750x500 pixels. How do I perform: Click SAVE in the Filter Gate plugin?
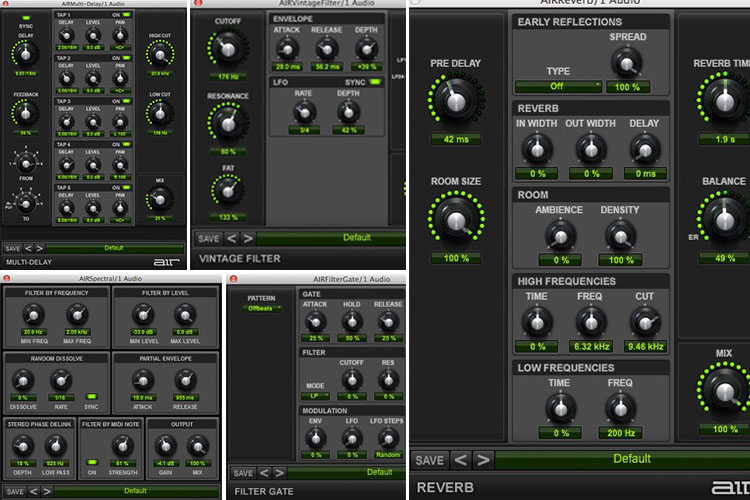pyautogui.click(x=243, y=473)
